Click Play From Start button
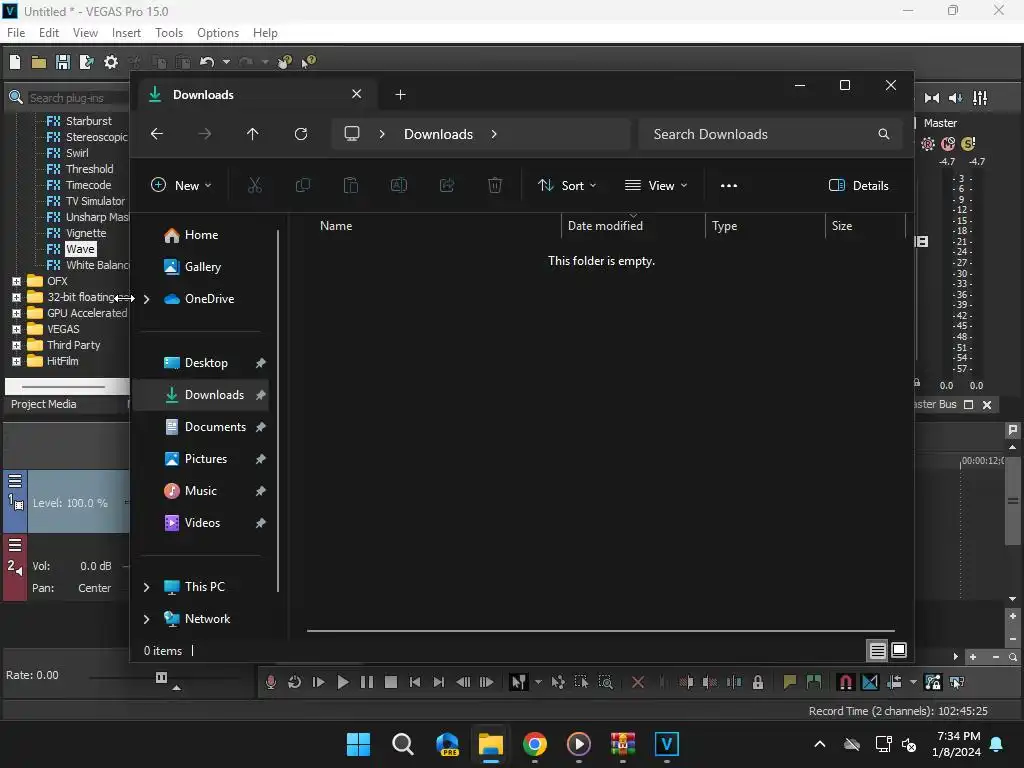 pos(319,682)
